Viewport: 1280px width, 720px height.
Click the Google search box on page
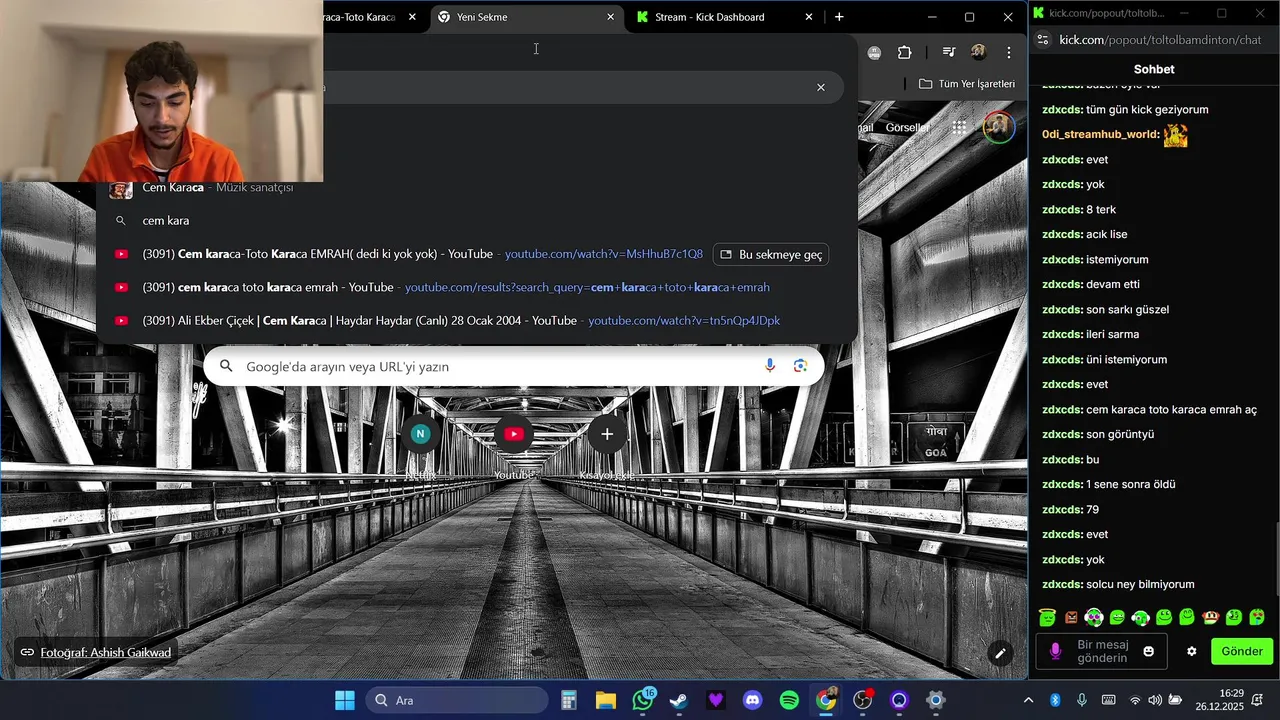click(x=513, y=366)
